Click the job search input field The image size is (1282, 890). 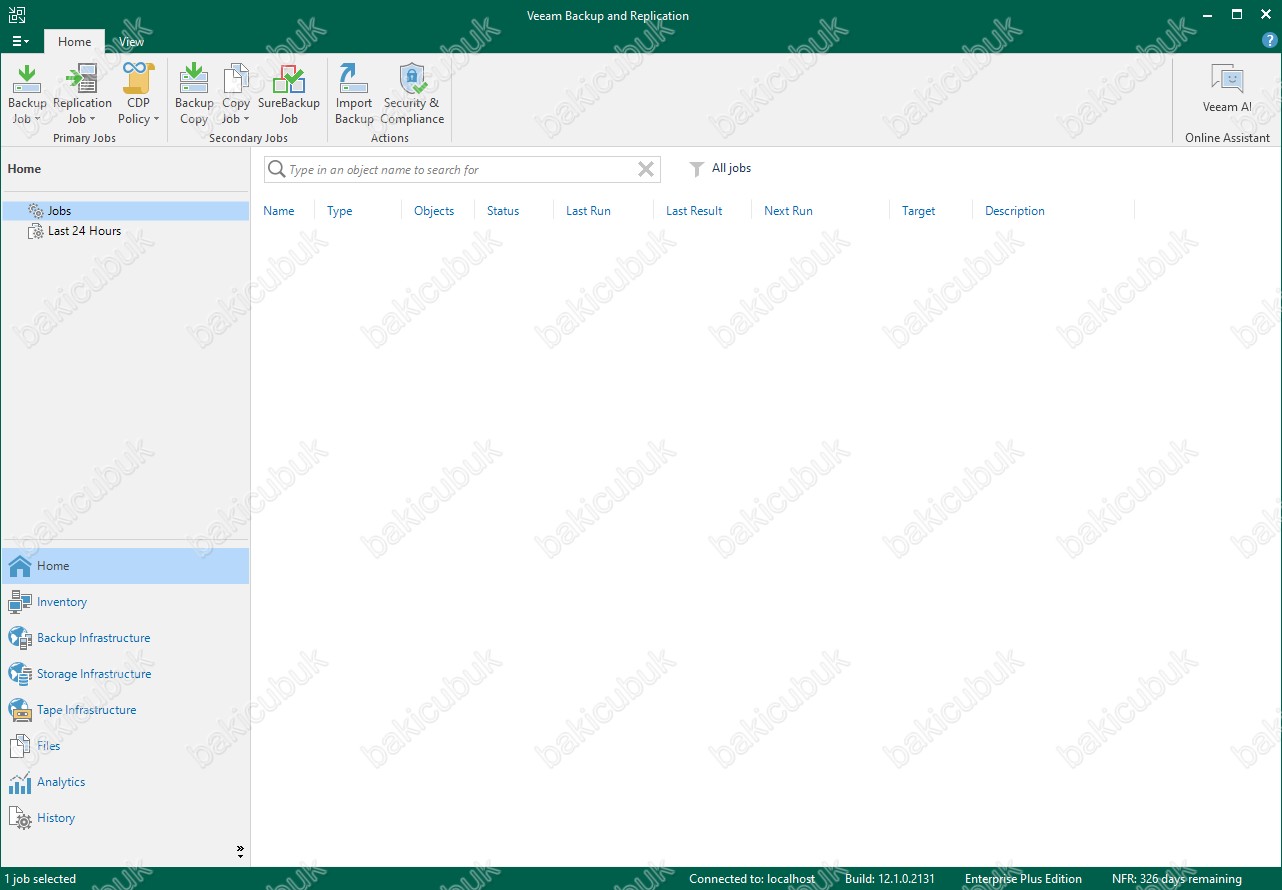(x=460, y=170)
